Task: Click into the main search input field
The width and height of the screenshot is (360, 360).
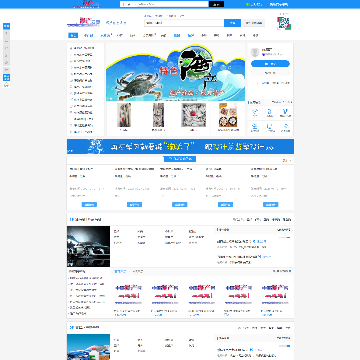Action: pyautogui.click(x=184, y=23)
